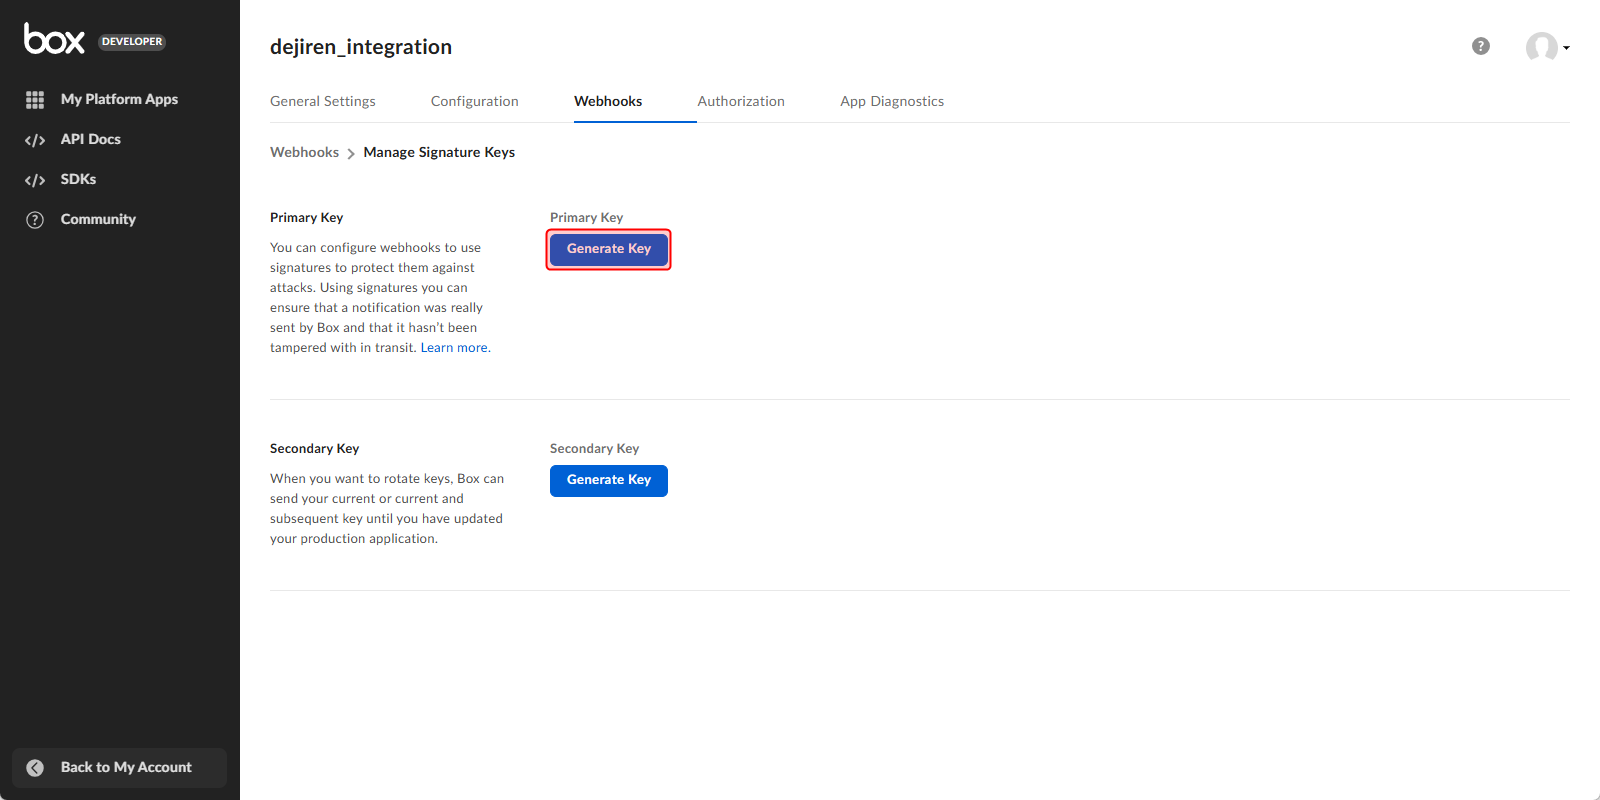Image resolution: width=1600 pixels, height=800 pixels.
Task: Click the bold Secondary Key heading
Action: pyautogui.click(x=314, y=448)
